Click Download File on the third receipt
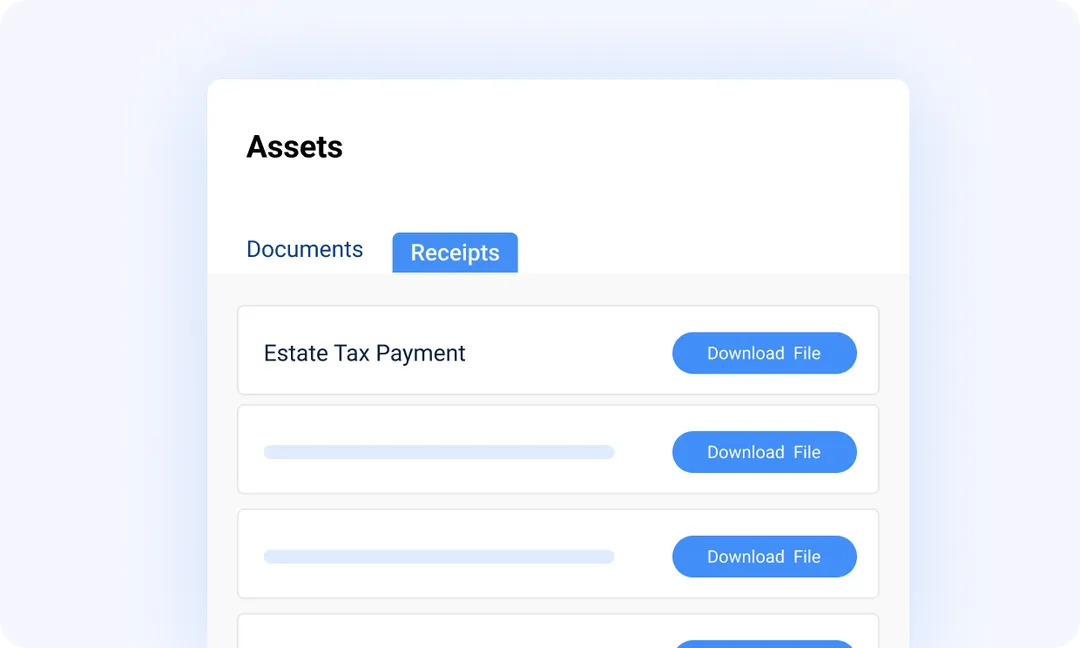This screenshot has width=1080, height=648. coord(764,556)
